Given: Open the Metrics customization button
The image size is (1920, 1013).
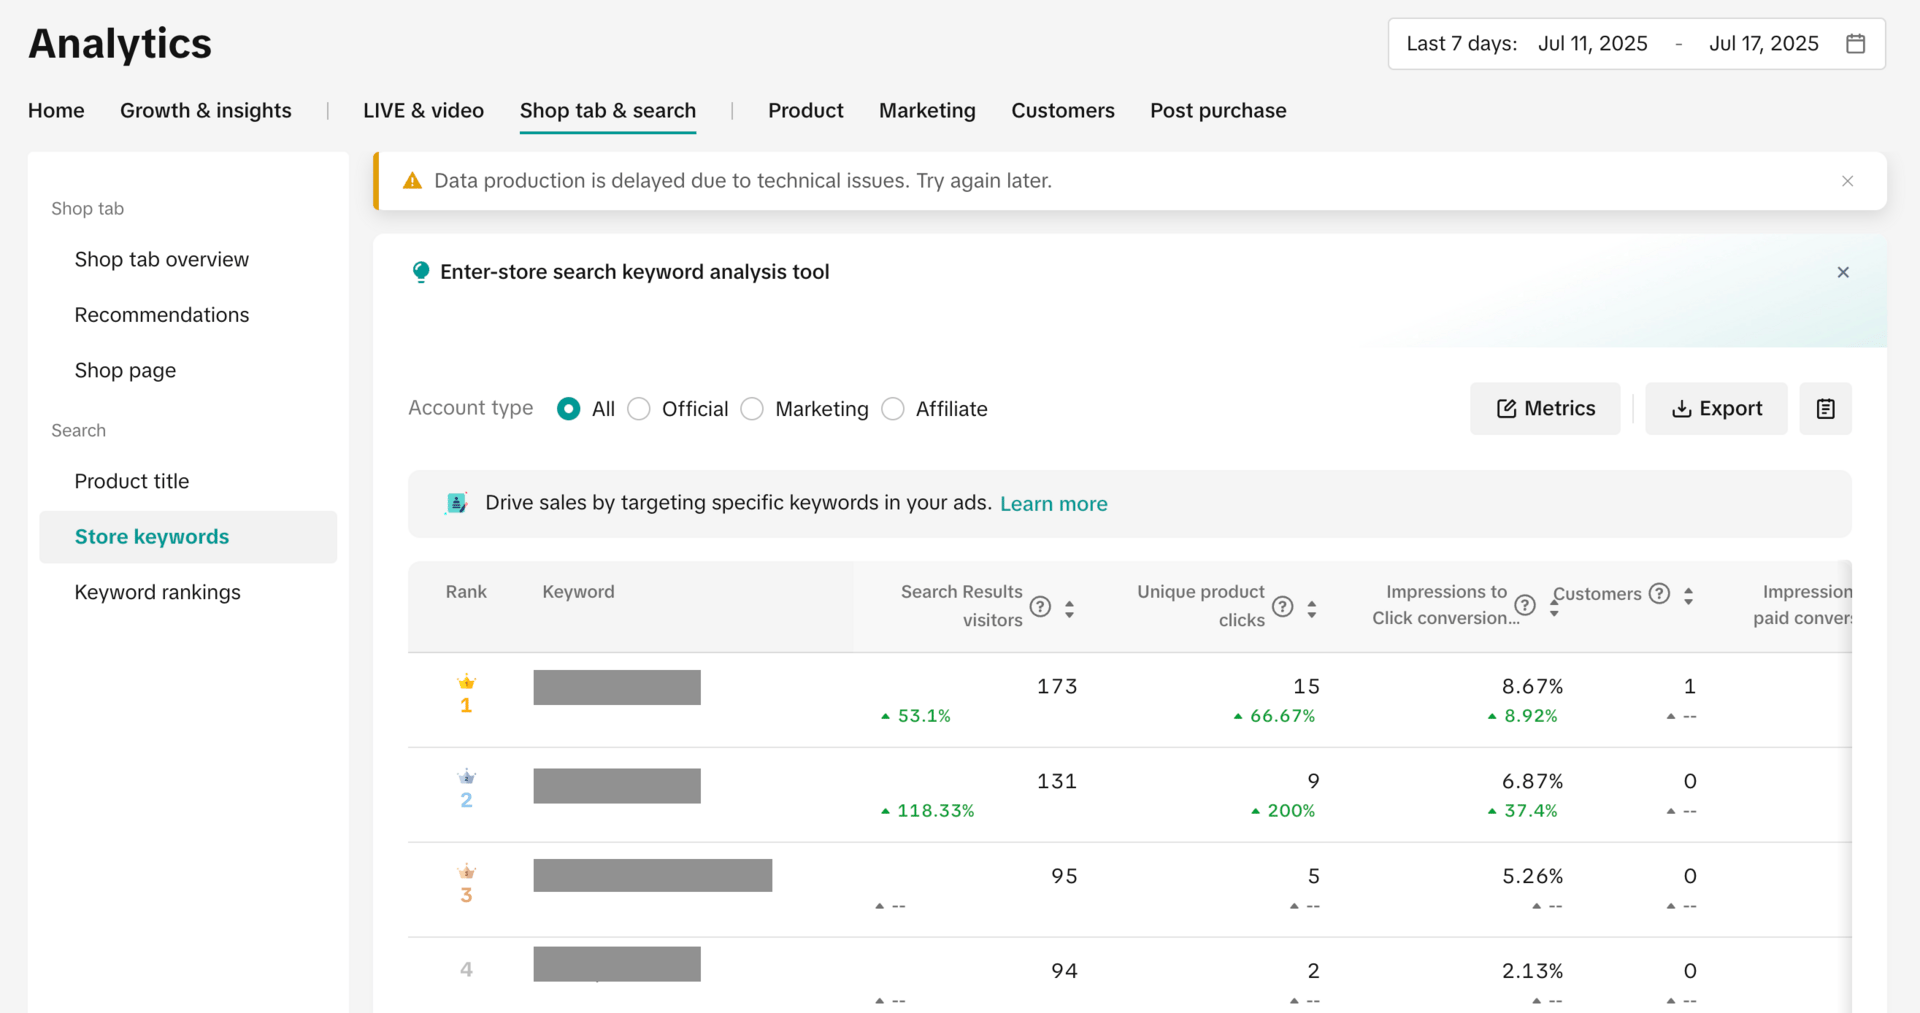Looking at the screenshot, I should 1545,408.
